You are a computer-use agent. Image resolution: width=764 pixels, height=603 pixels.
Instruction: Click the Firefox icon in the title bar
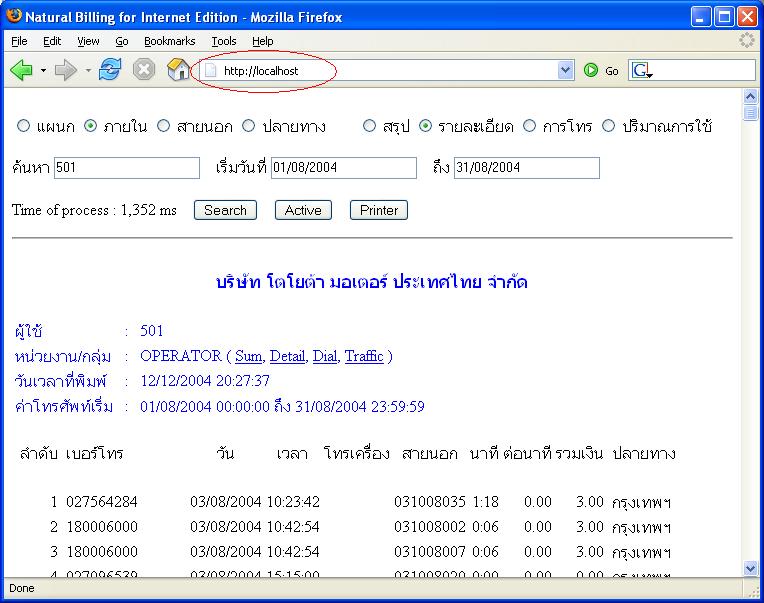tap(14, 16)
